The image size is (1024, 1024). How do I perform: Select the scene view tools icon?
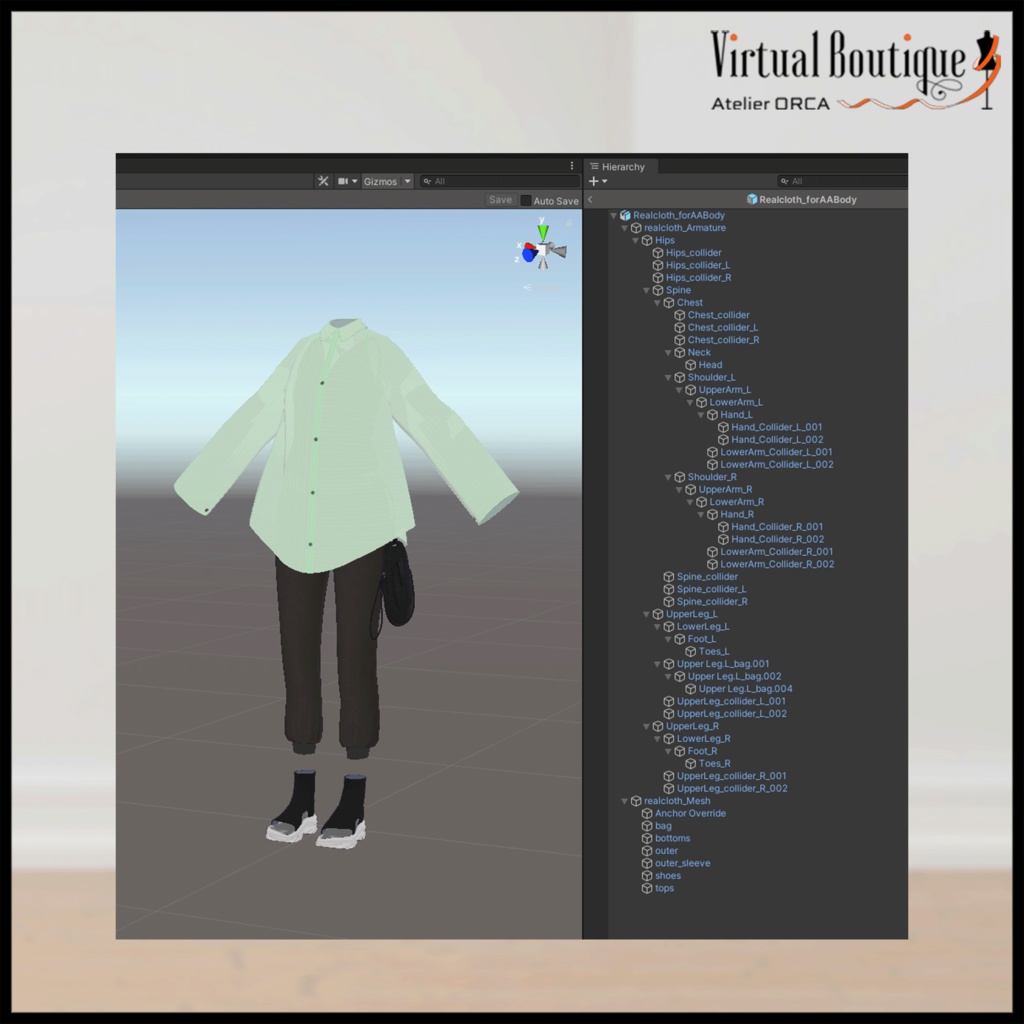323,181
